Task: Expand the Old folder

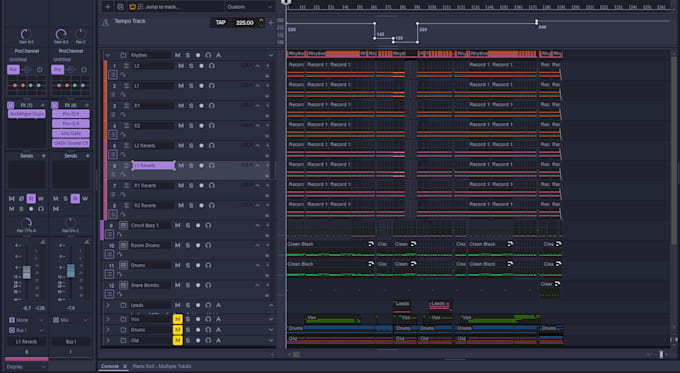Action: pyautogui.click(x=108, y=340)
